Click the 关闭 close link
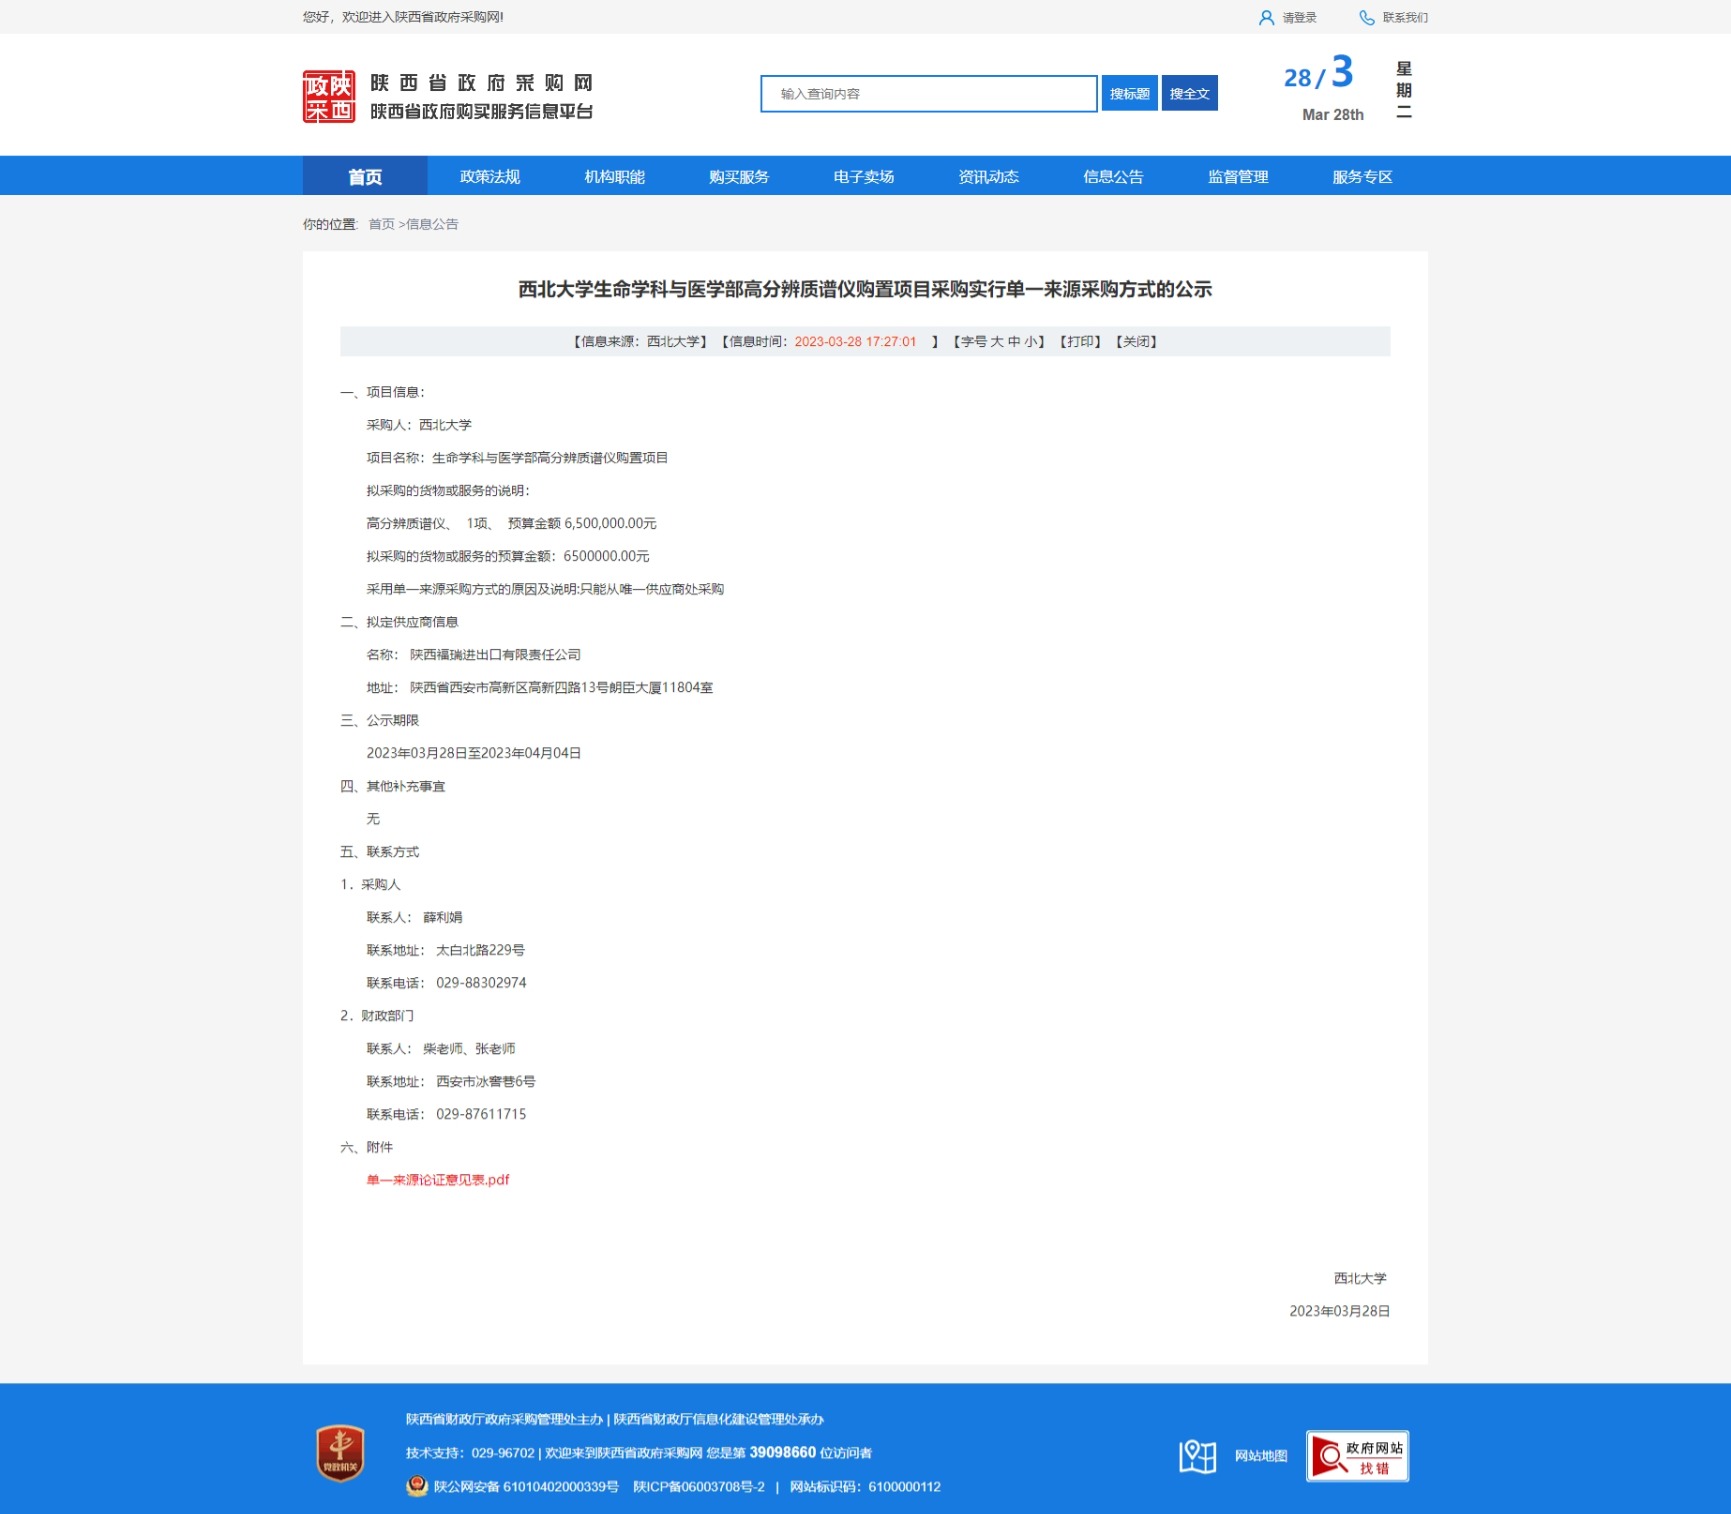This screenshot has width=1731, height=1514. (x=1136, y=342)
